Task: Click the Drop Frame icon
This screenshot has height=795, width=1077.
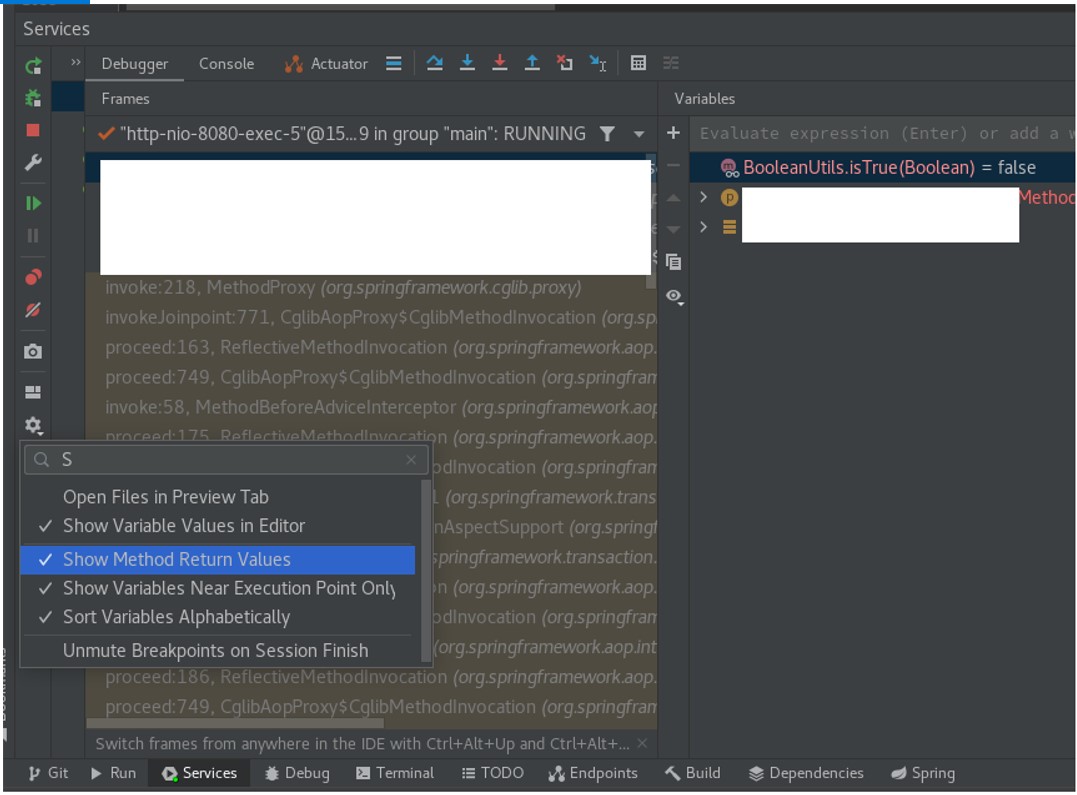Action: point(565,63)
